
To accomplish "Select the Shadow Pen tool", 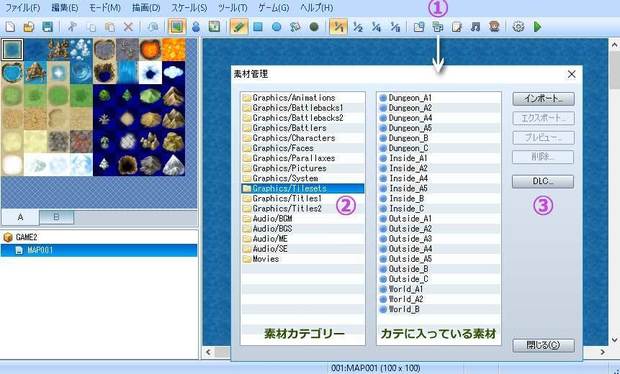I will 314,27.
